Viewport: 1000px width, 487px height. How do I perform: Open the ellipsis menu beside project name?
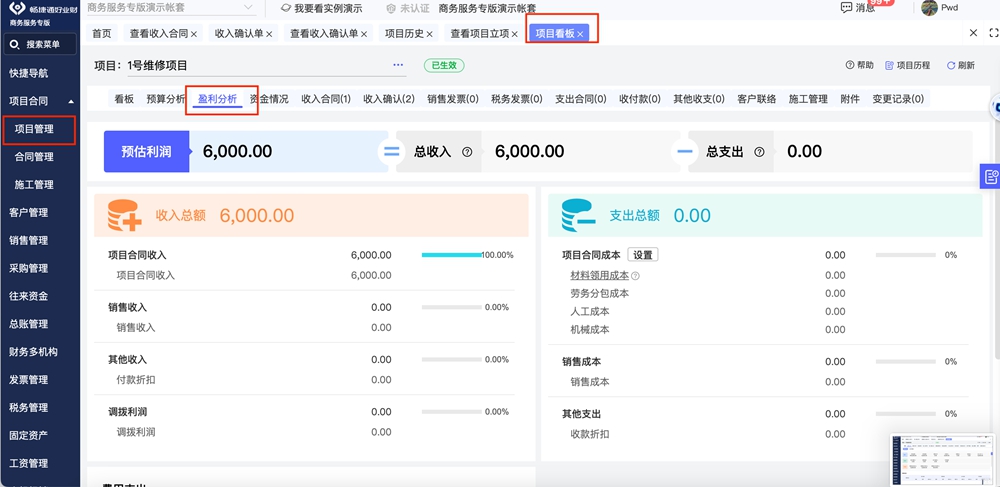coord(398,65)
